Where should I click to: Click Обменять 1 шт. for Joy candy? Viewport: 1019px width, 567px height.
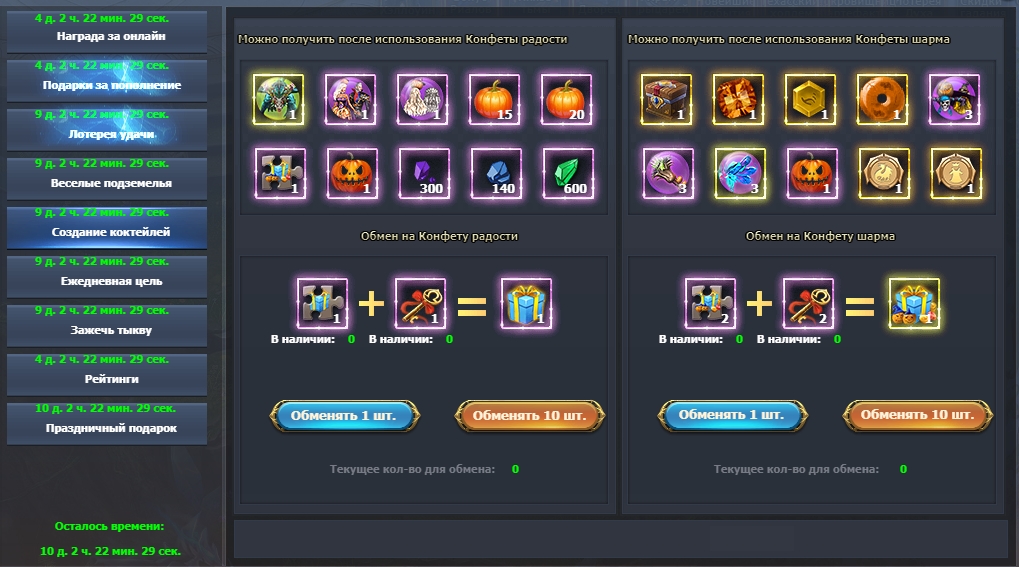344,415
